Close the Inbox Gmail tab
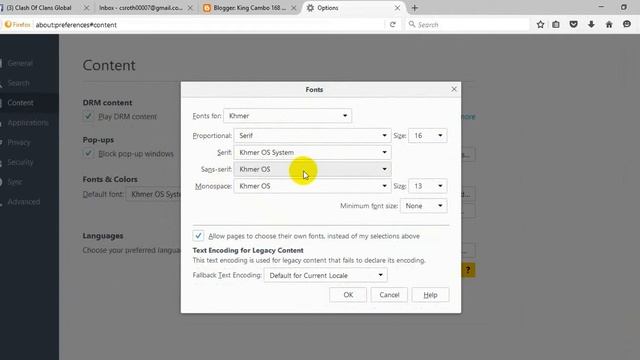This screenshot has width=640, height=360. tap(190, 8)
